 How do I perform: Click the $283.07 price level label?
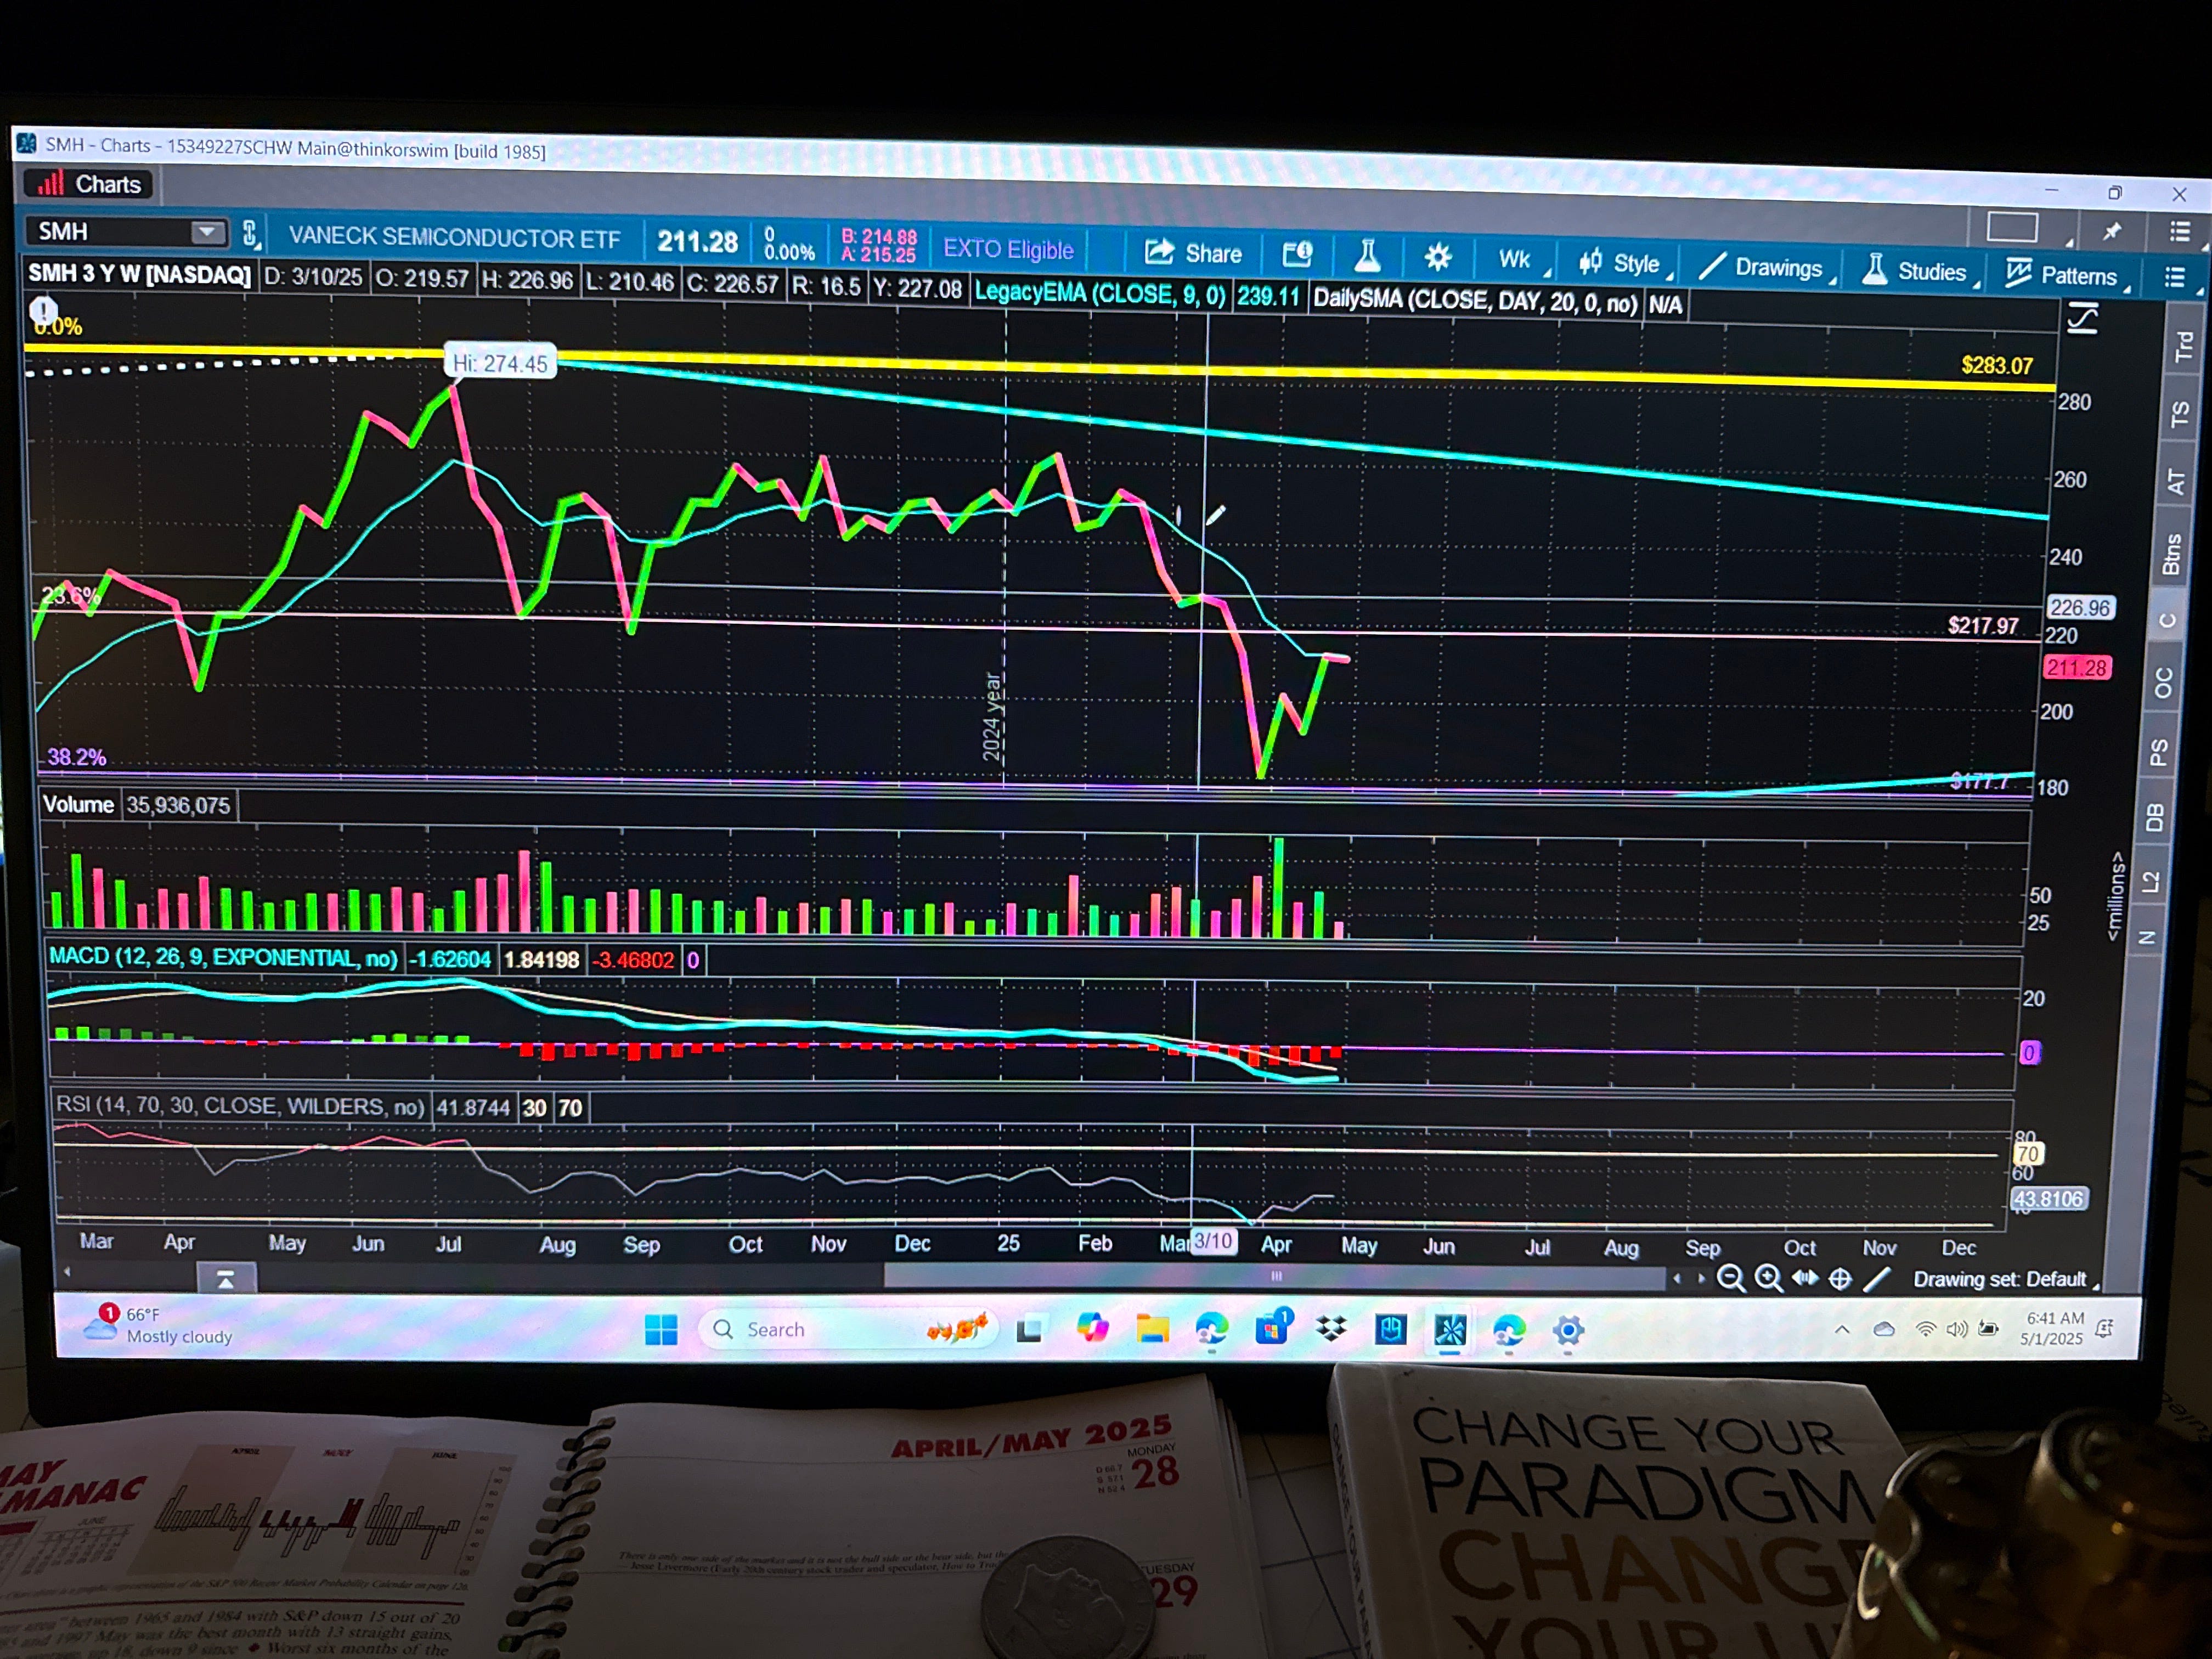[x=1996, y=365]
